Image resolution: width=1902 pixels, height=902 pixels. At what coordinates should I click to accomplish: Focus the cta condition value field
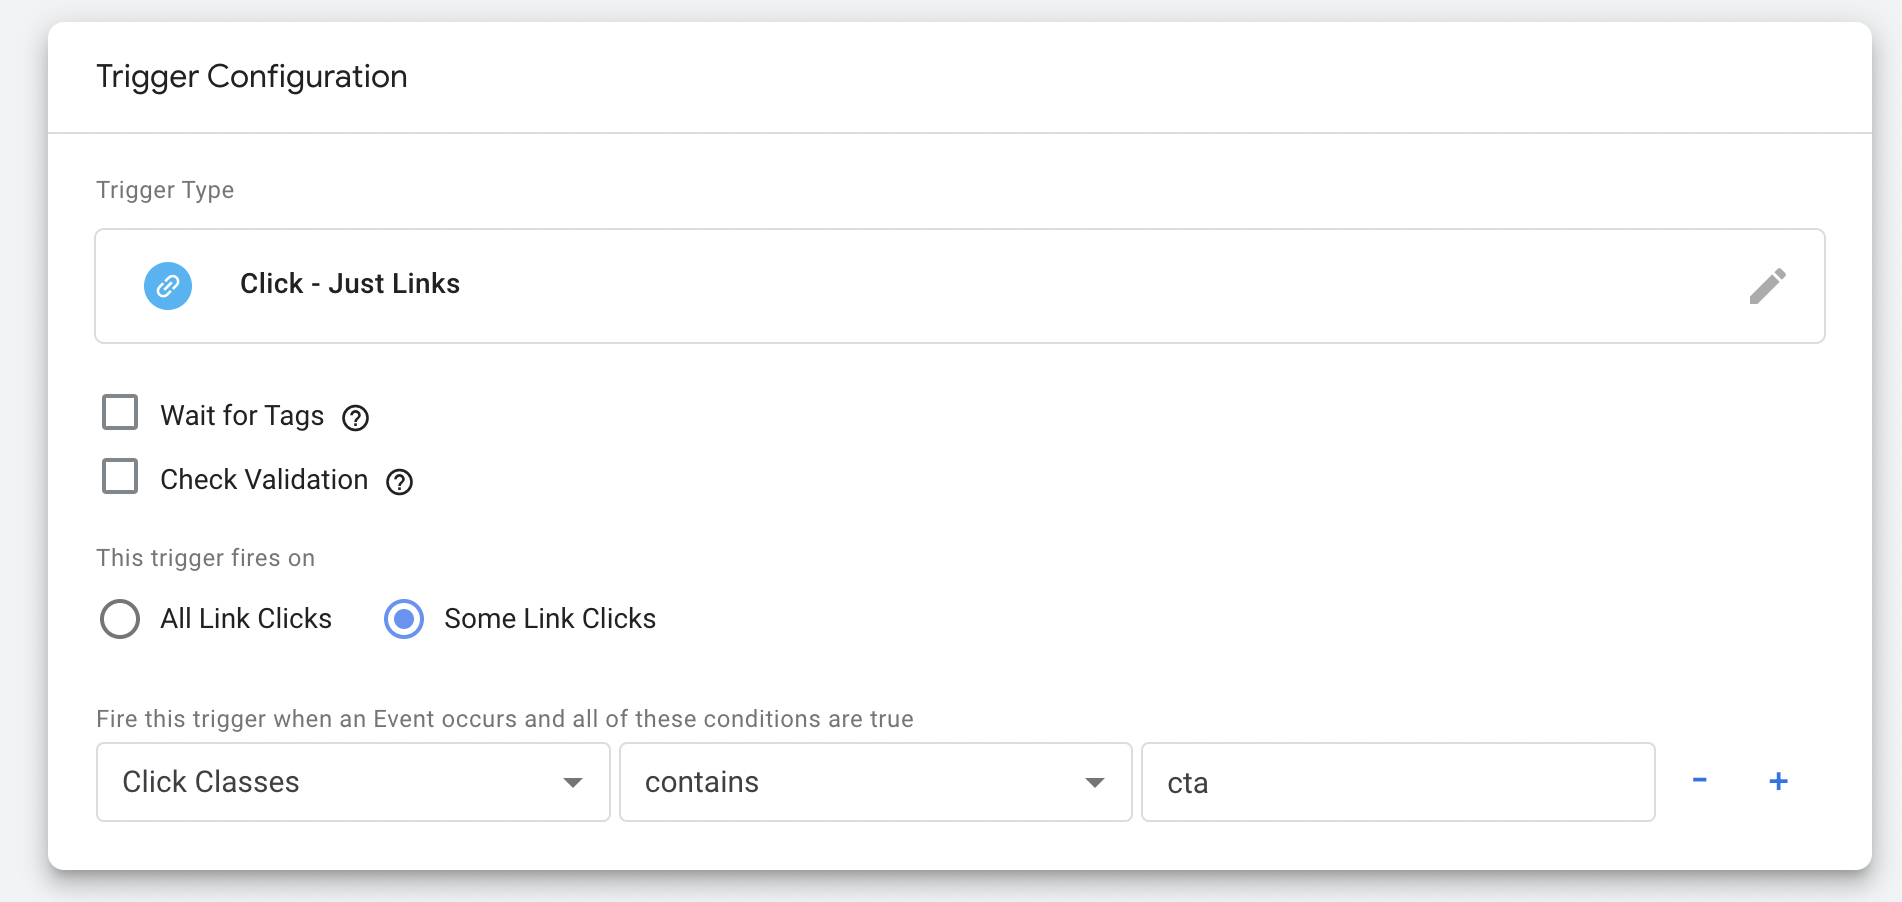[1397, 782]
